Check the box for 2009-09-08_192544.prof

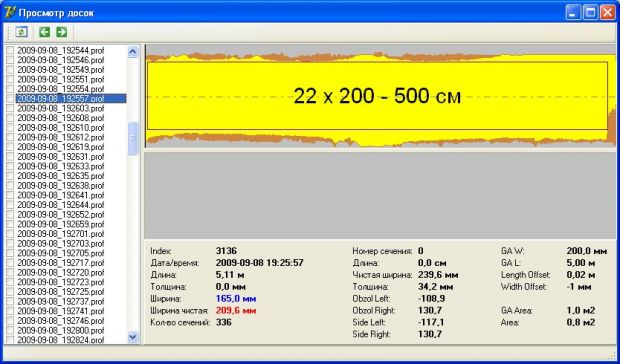10,50
